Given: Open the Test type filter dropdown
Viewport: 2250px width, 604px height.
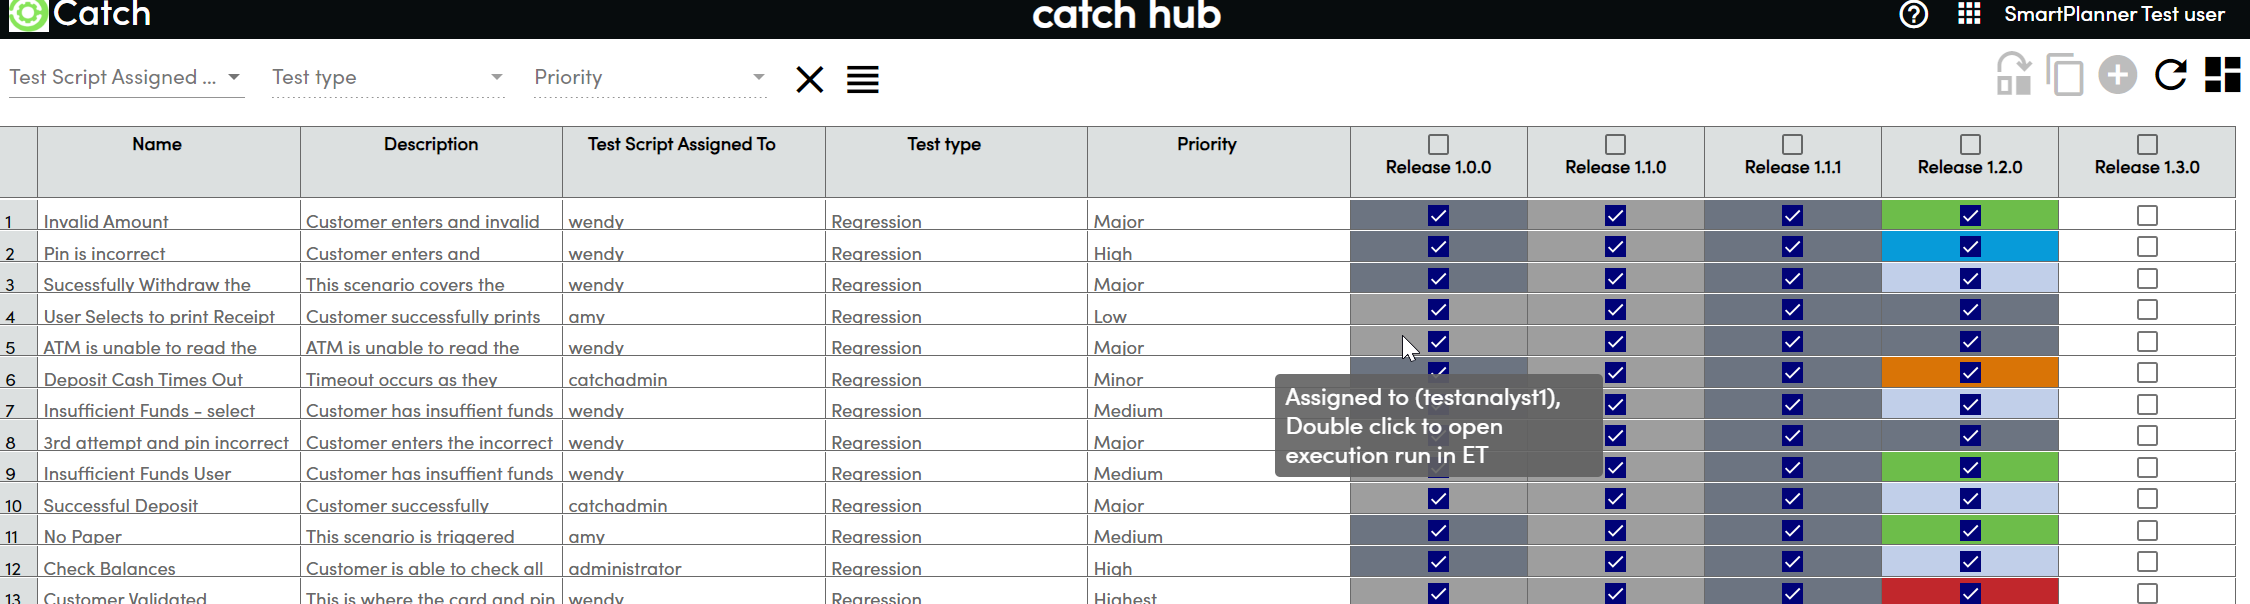Looking at the screenshot, I should tap(496, 77).
